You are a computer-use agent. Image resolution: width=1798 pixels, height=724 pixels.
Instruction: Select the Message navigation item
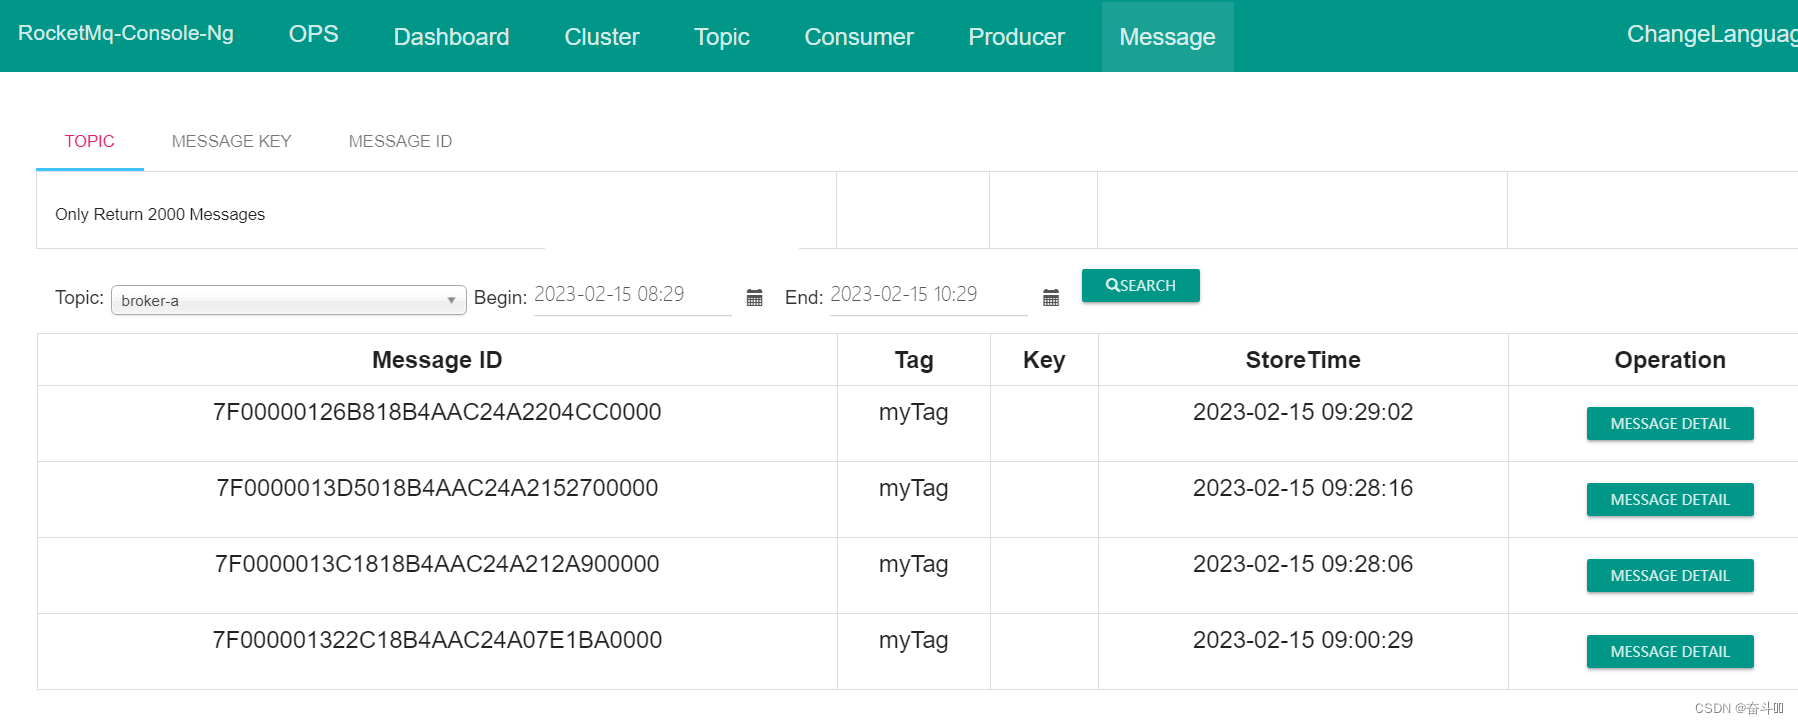[1168, 36]
